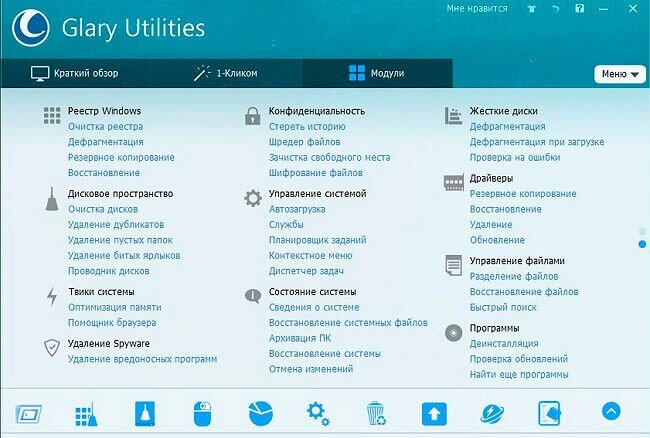Open Контекстное меню manager
The height and width of the screenshot is (438, 650).
click(x=310, y=256)
